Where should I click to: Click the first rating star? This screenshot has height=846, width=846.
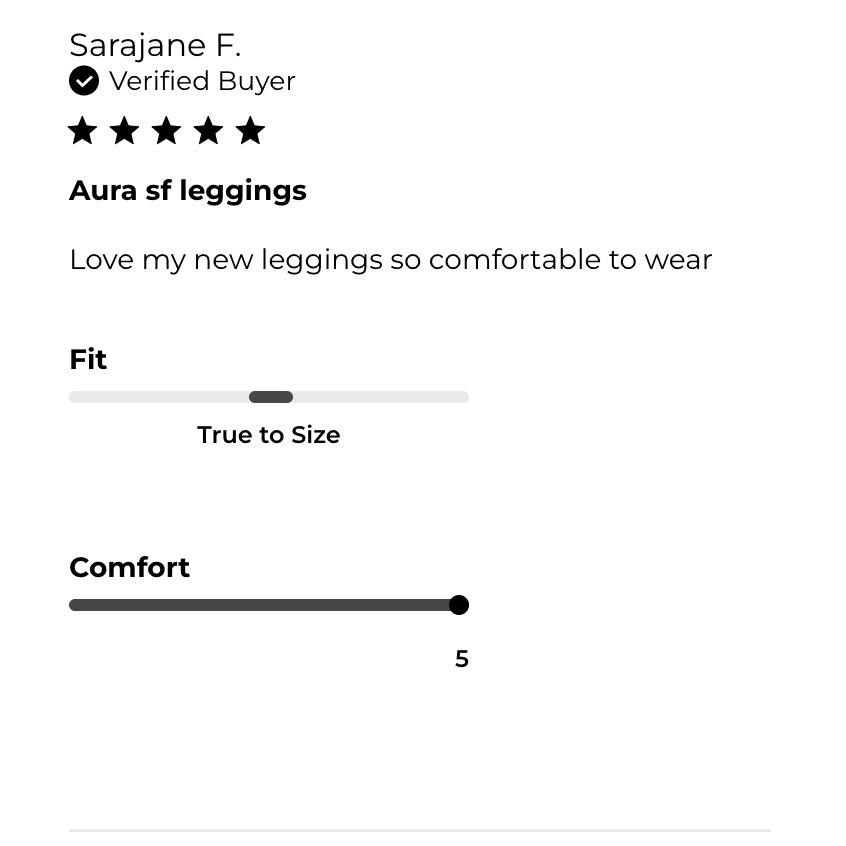click(x=83, y=131)
